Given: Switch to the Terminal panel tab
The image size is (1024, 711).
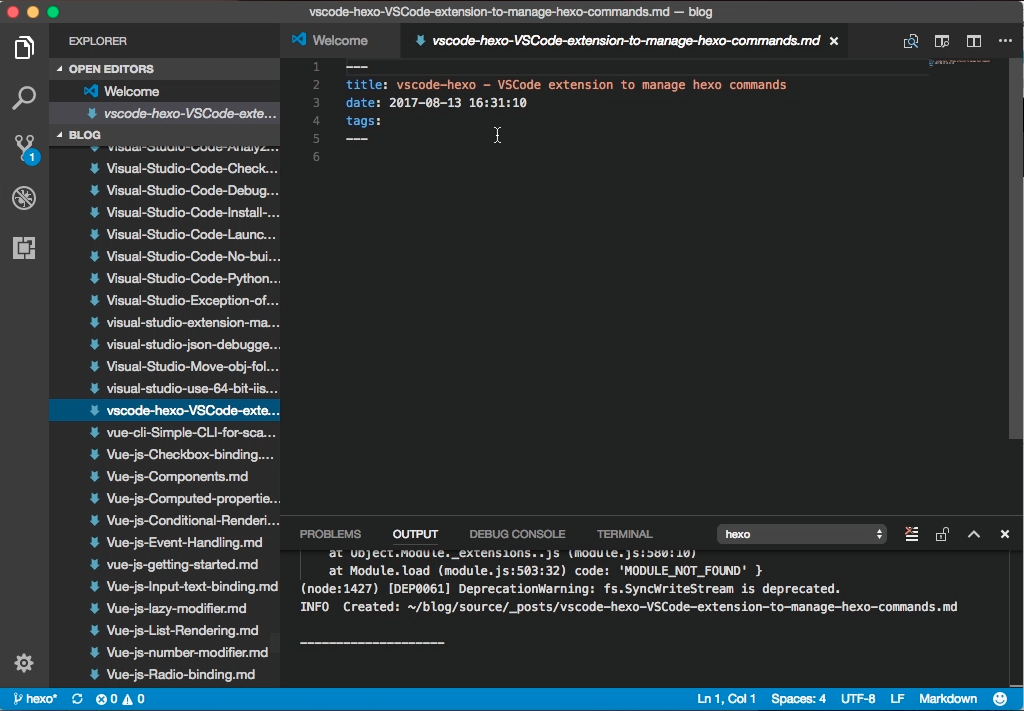Looking at the screenshot, I should (x=624, y=534).
